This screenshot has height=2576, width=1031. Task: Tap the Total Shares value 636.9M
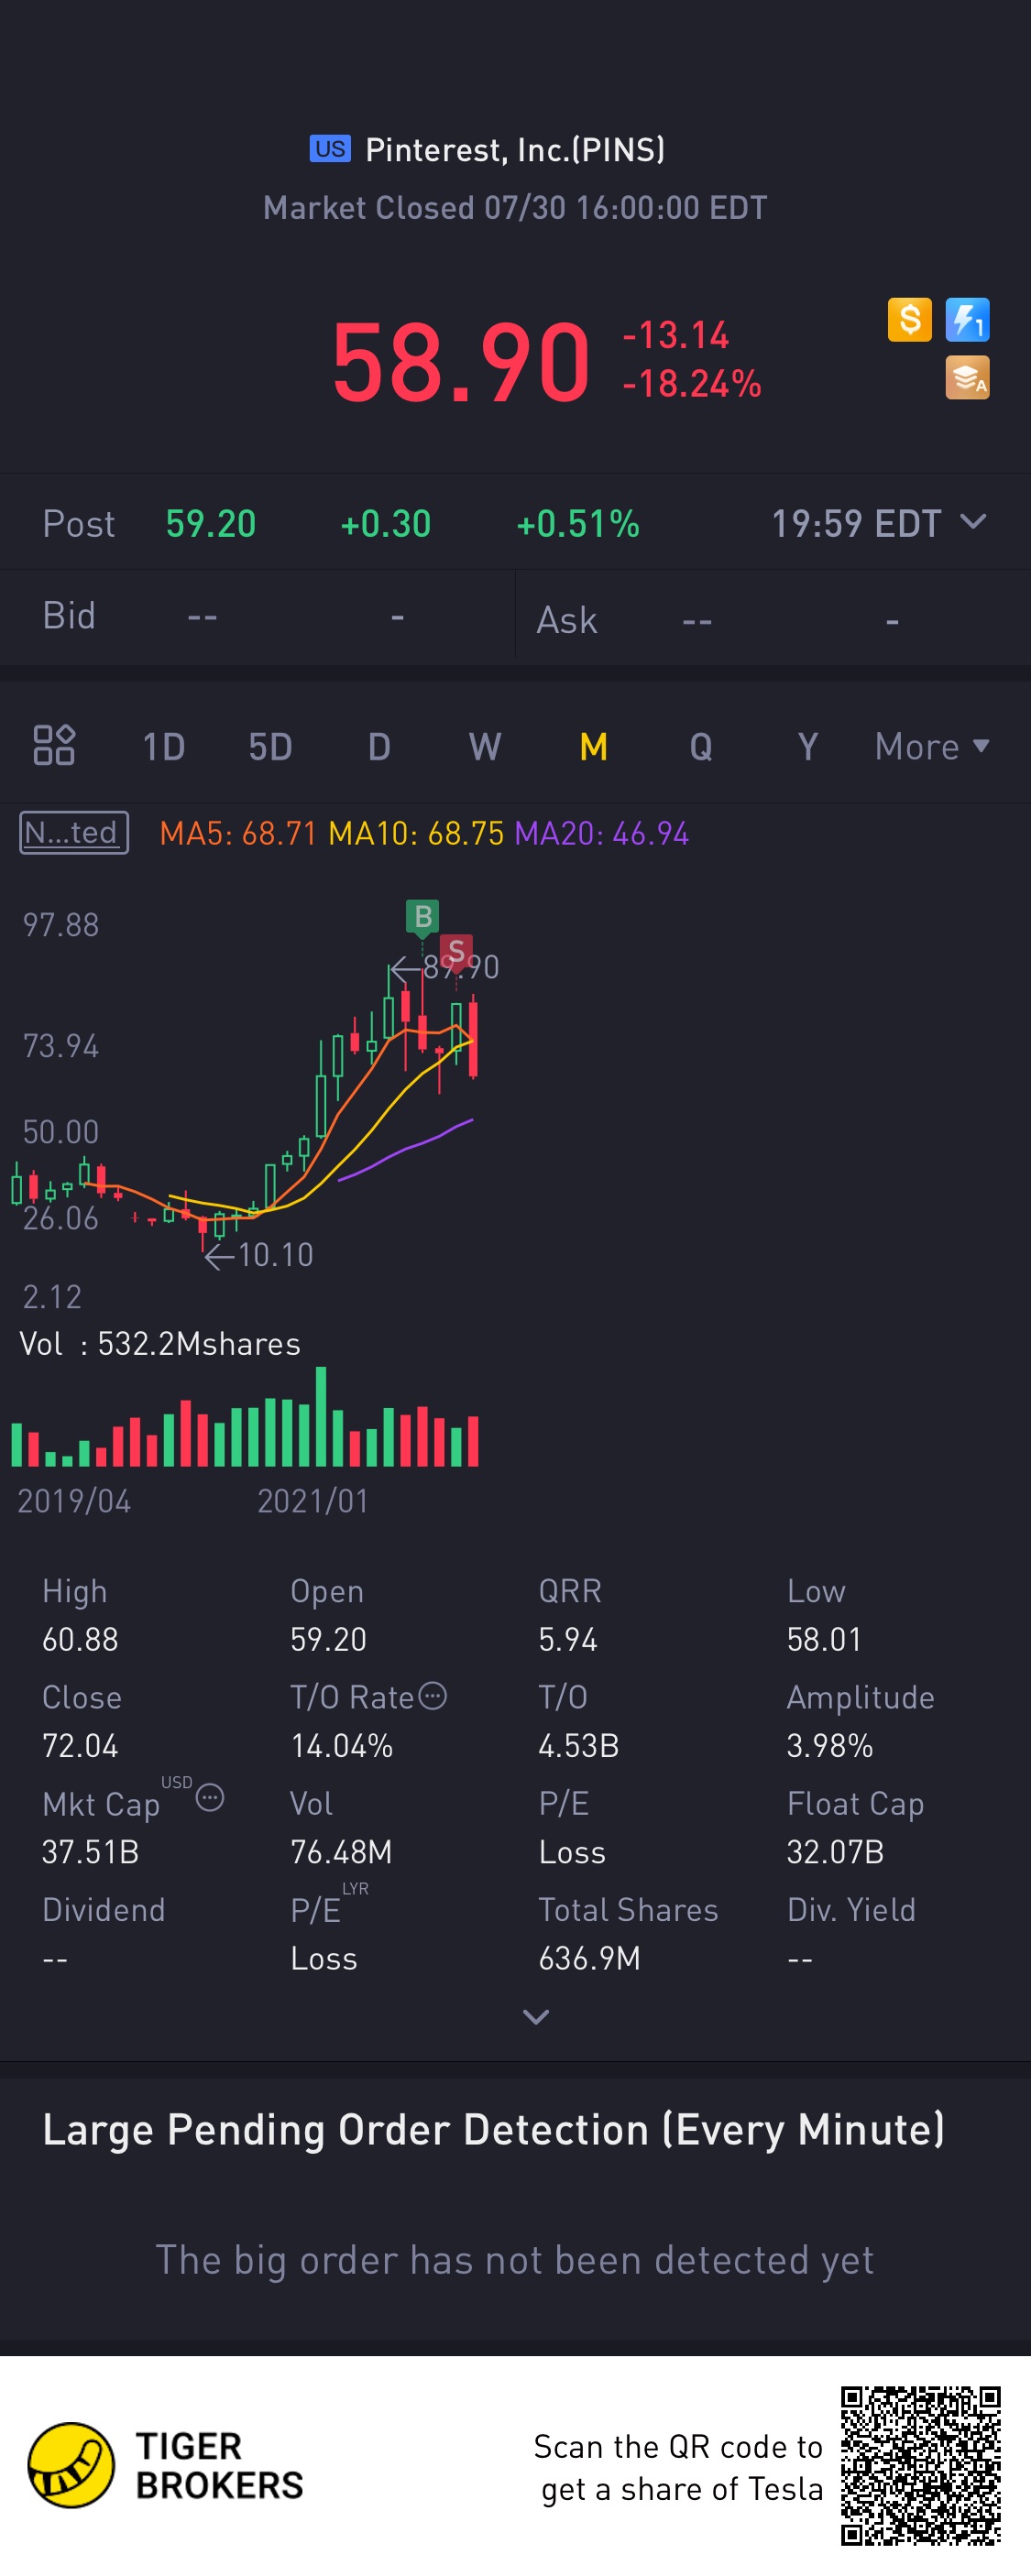[590, 1958]
